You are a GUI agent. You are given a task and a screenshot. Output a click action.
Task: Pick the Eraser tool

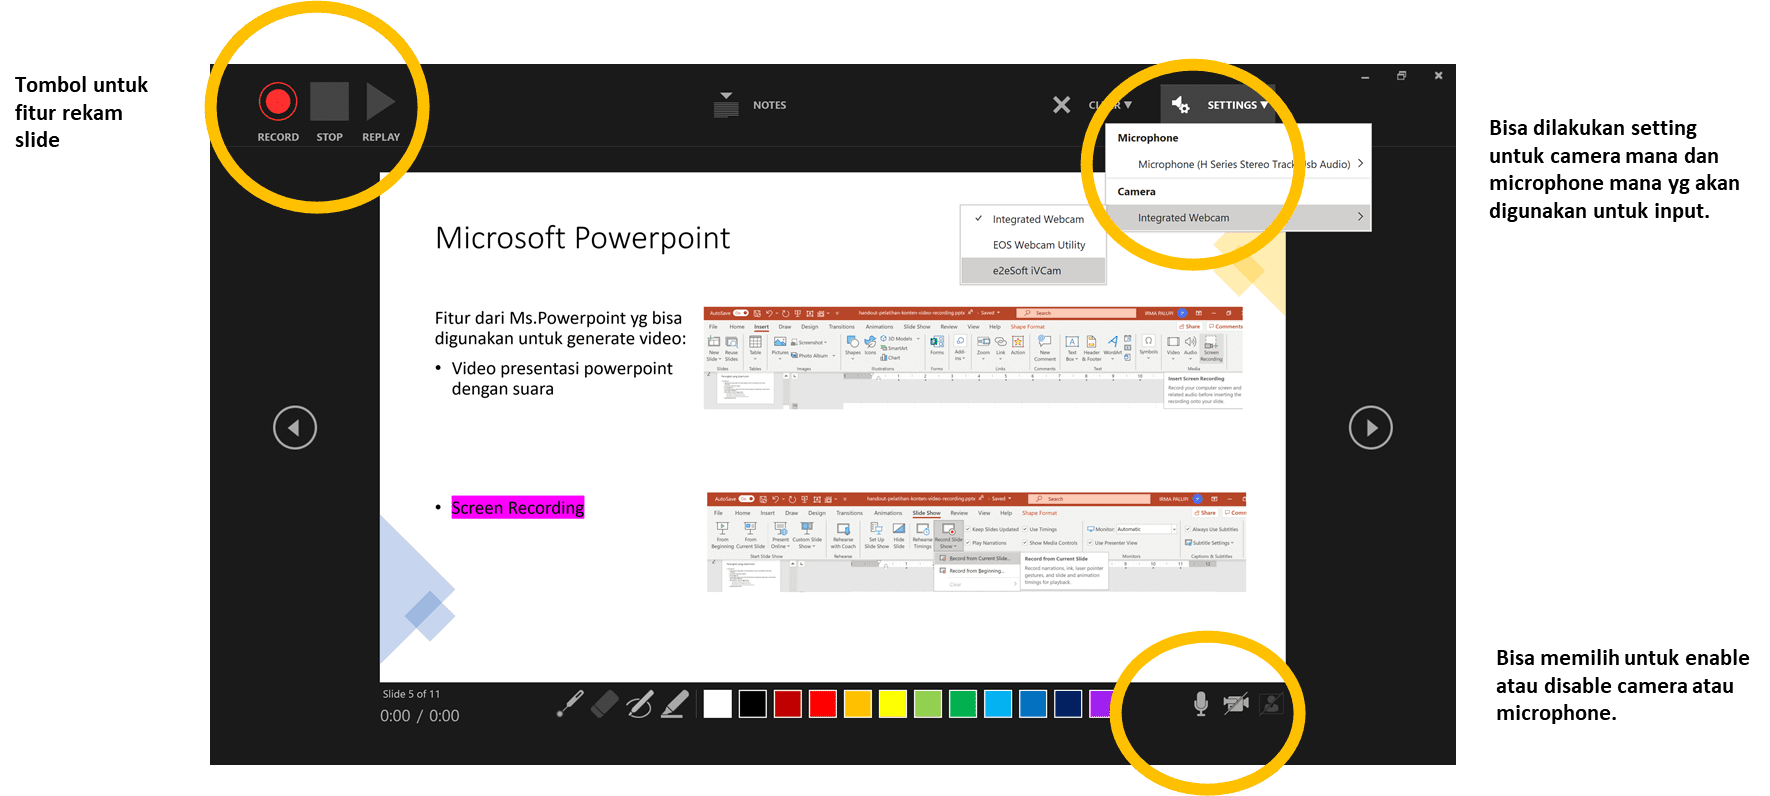click(604, 704)
